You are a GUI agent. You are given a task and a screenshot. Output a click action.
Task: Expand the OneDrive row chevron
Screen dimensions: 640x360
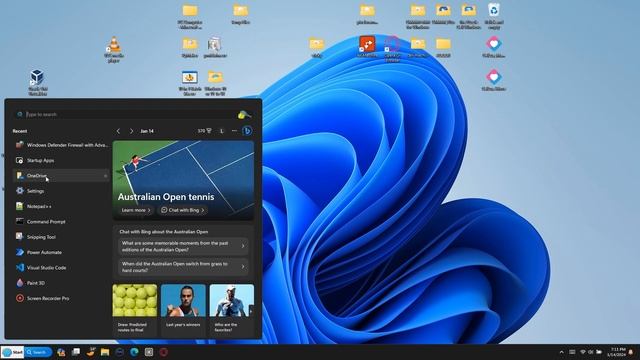pyautogui.click(x=105, y=176)
